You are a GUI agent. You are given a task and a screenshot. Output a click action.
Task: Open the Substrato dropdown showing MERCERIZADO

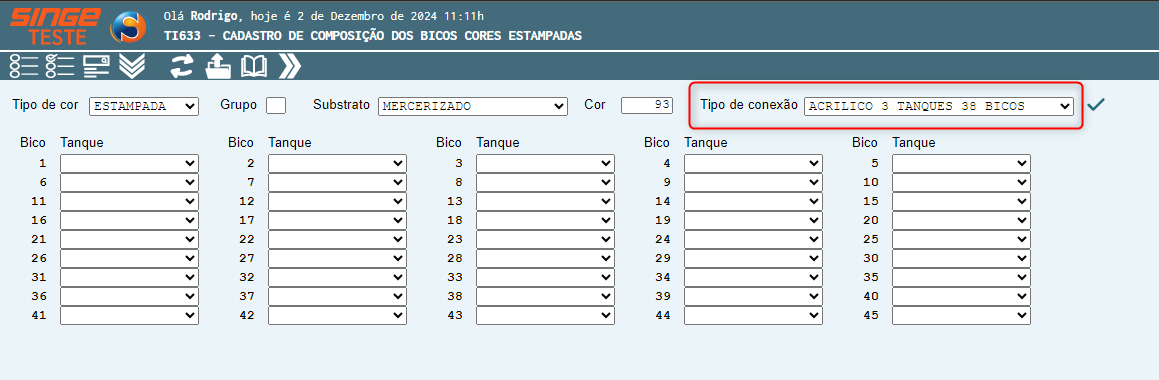pos(472,106)
